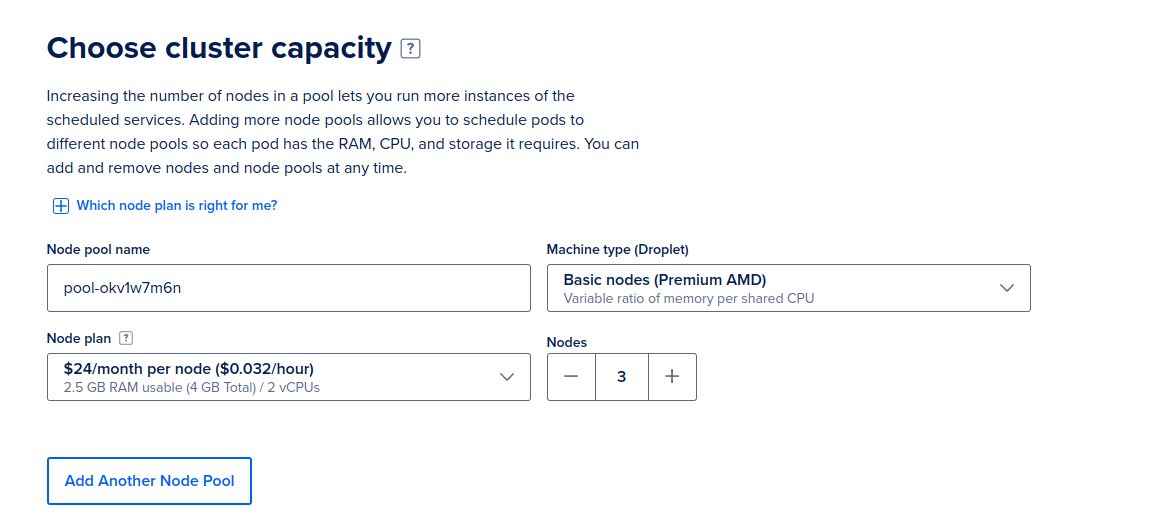Increase node count with plus button

coord(672,377)
